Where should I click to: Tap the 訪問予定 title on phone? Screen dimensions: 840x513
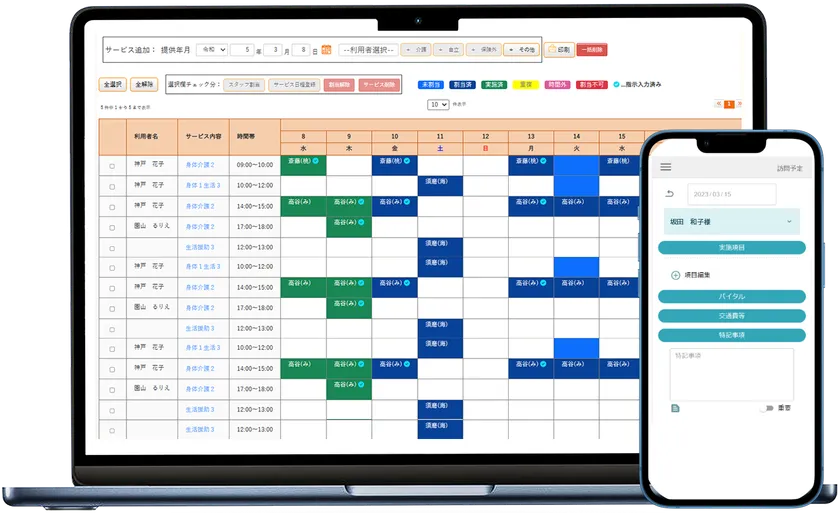pos(789,168)
